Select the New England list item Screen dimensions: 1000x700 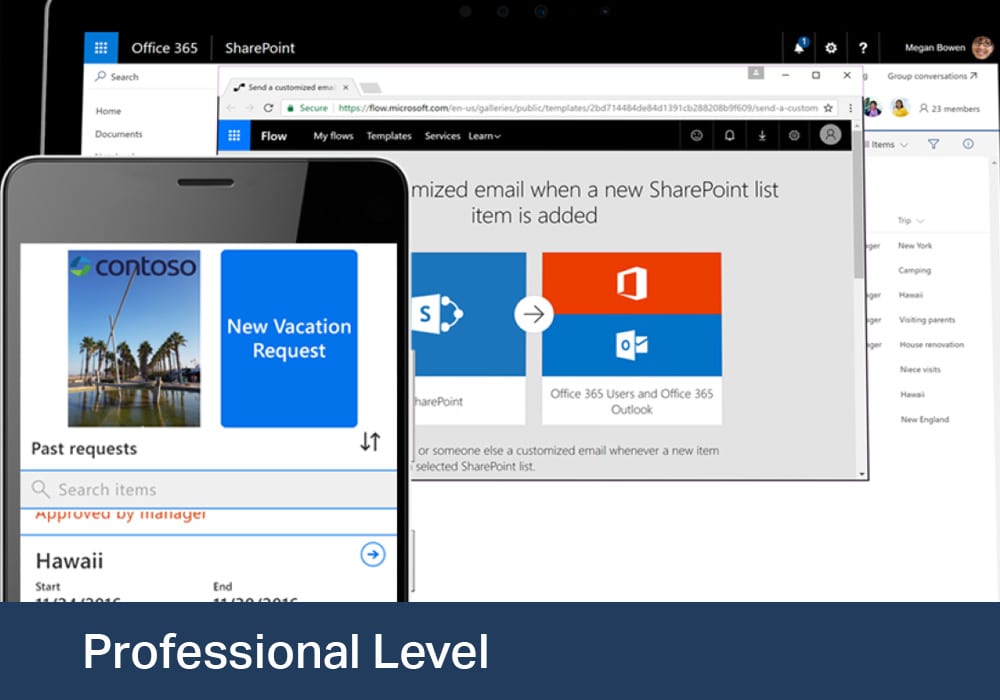tap(925, 419)
